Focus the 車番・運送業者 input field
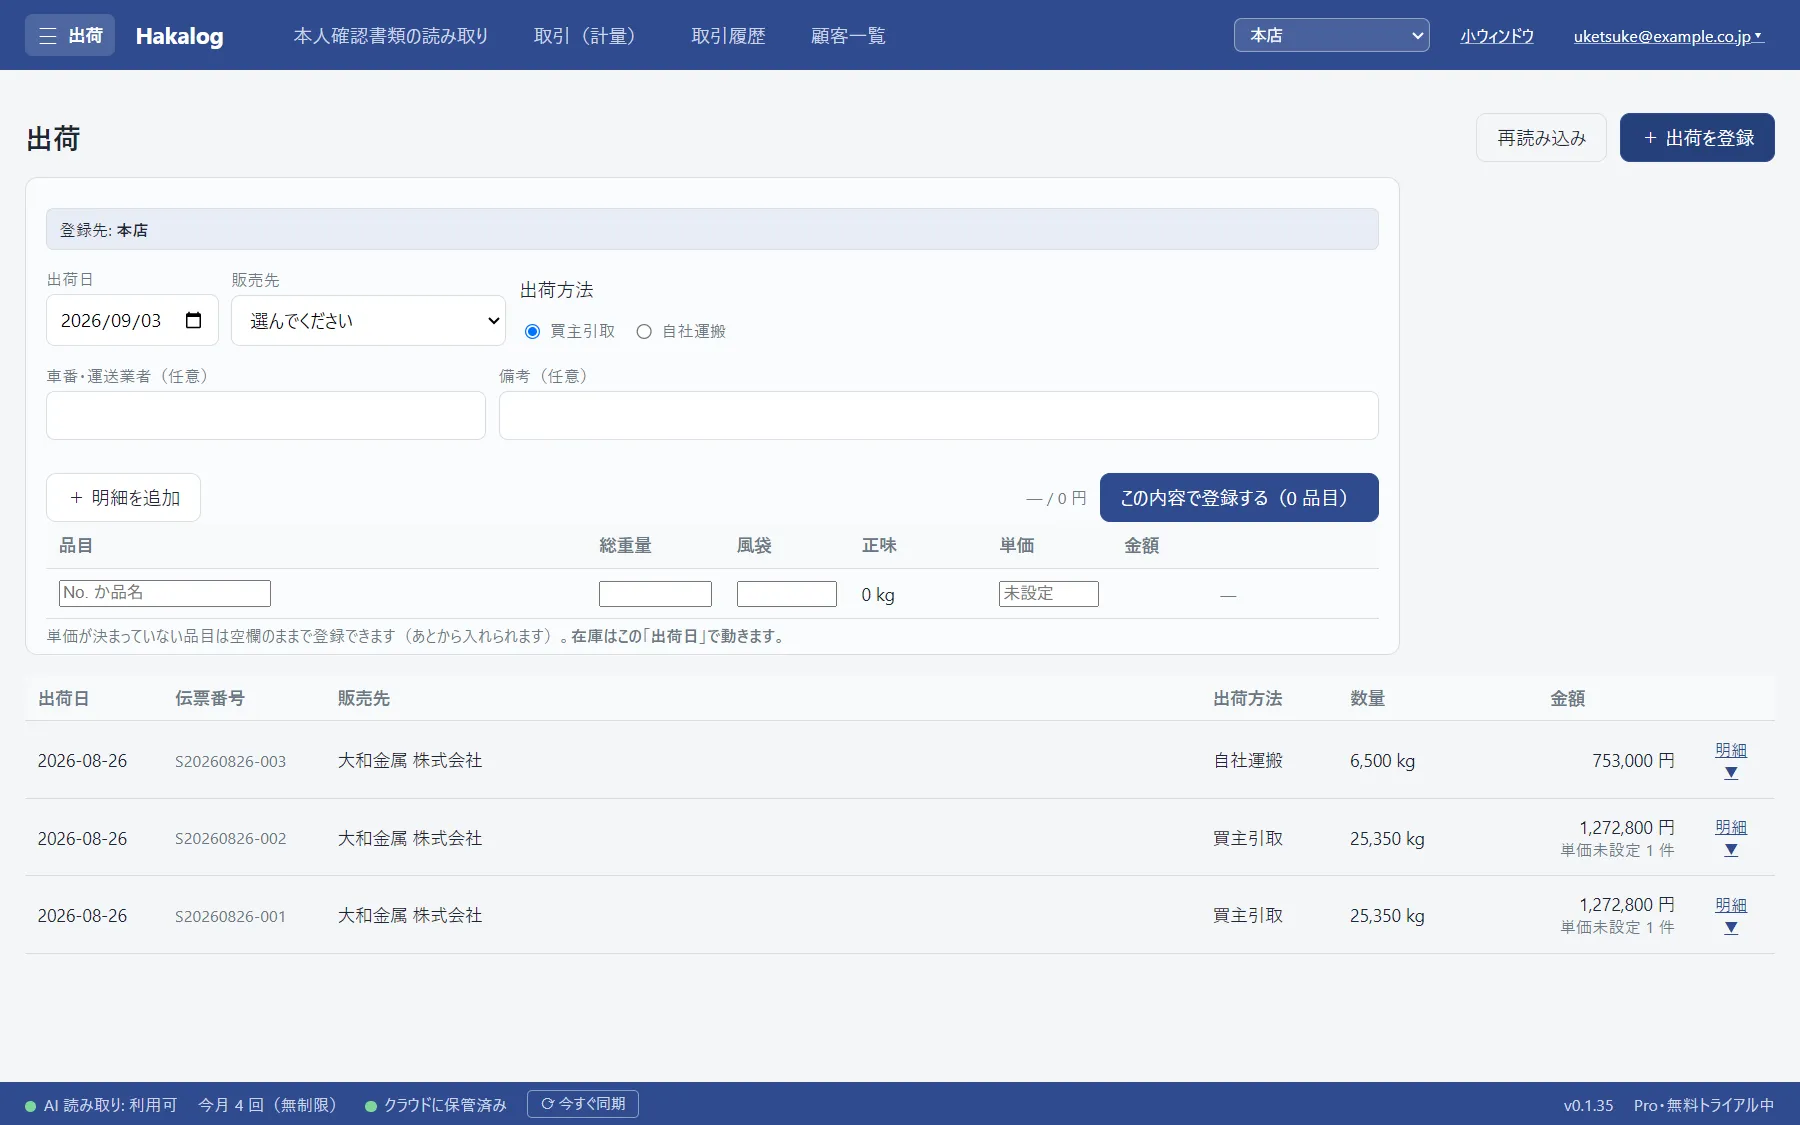Screen dimensions: 1800x1125 pos(266,415)
